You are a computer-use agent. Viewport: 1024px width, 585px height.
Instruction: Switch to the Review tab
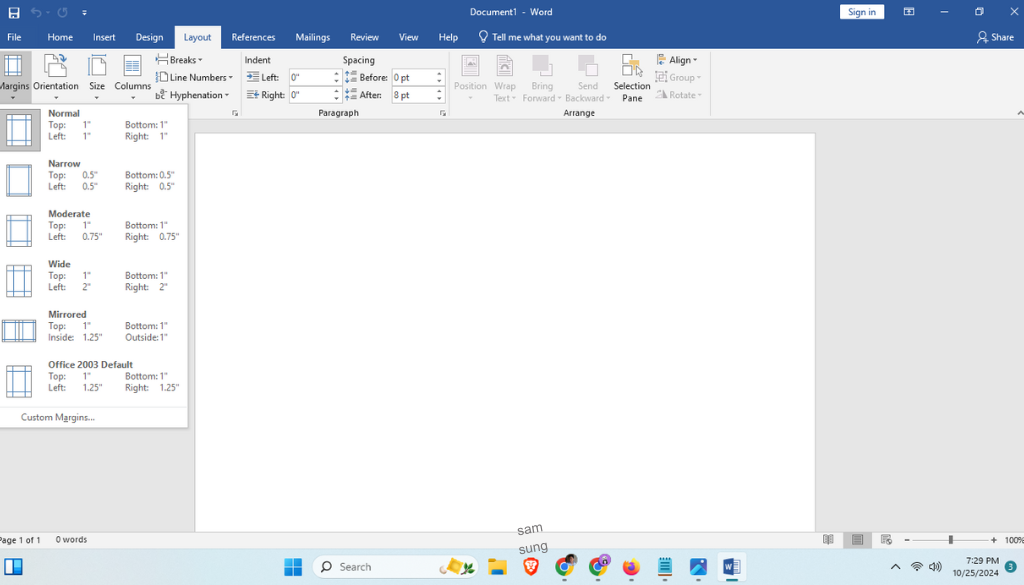click(364, 37)
